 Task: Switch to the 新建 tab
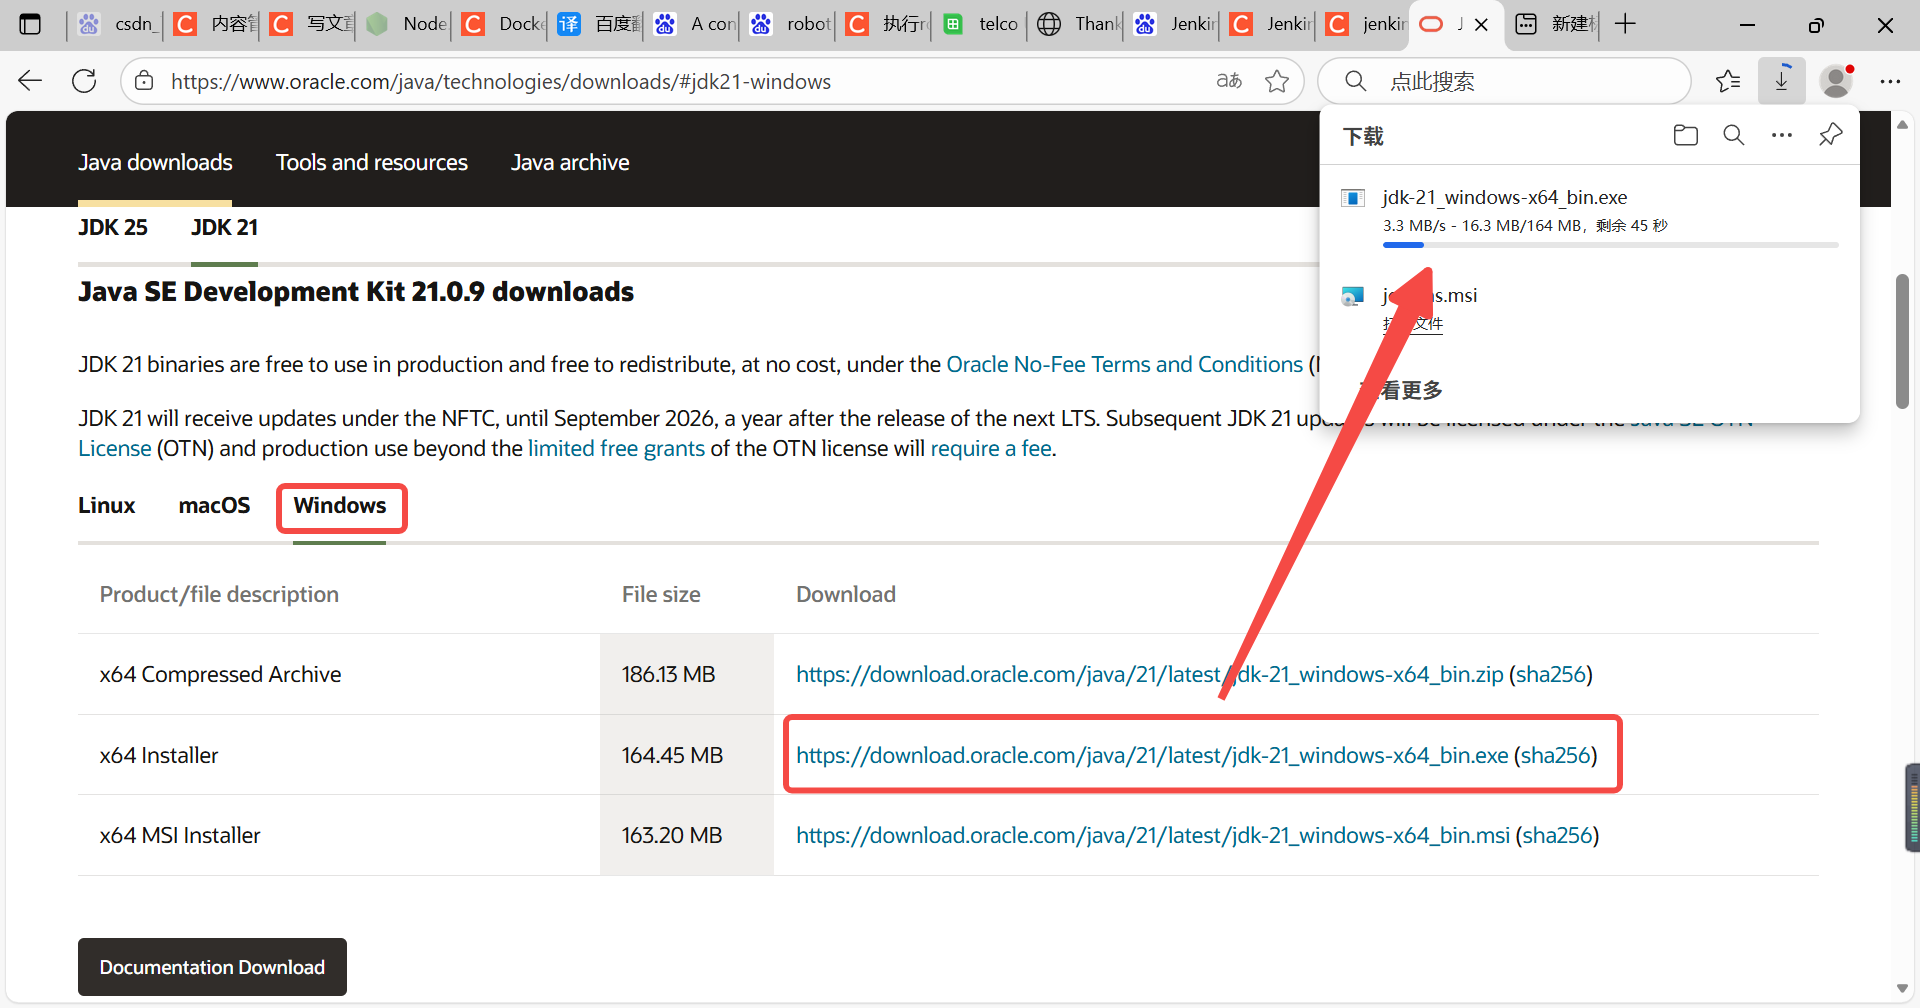point(1556,24)
